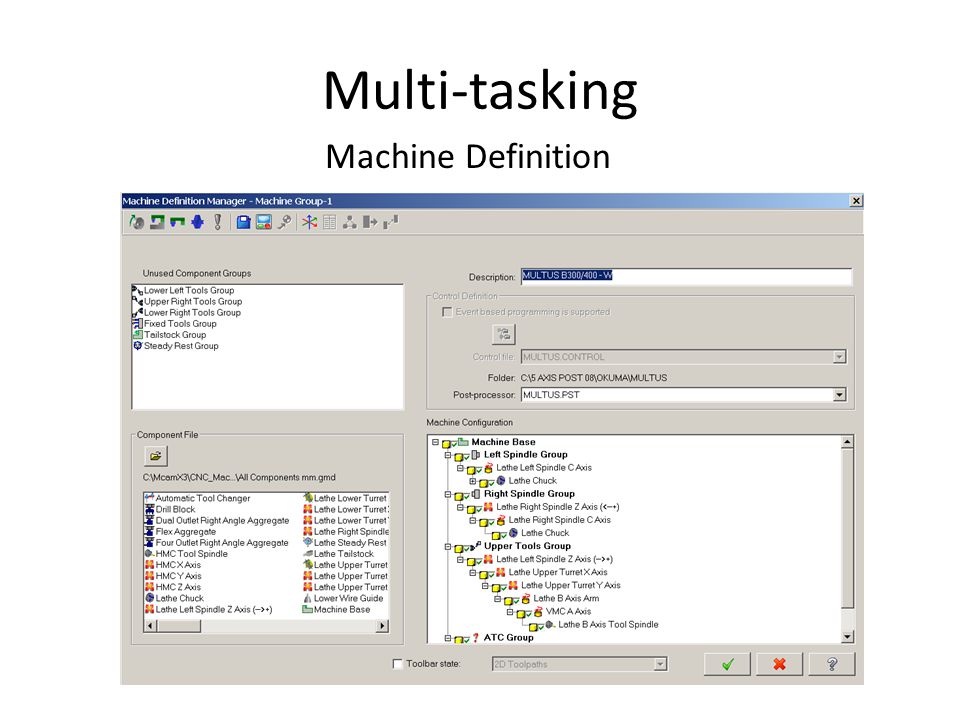Viewport: 960px width, 720px height.
Task: Click Machine Configuration scroll up arrow
Action: (847, 442)
